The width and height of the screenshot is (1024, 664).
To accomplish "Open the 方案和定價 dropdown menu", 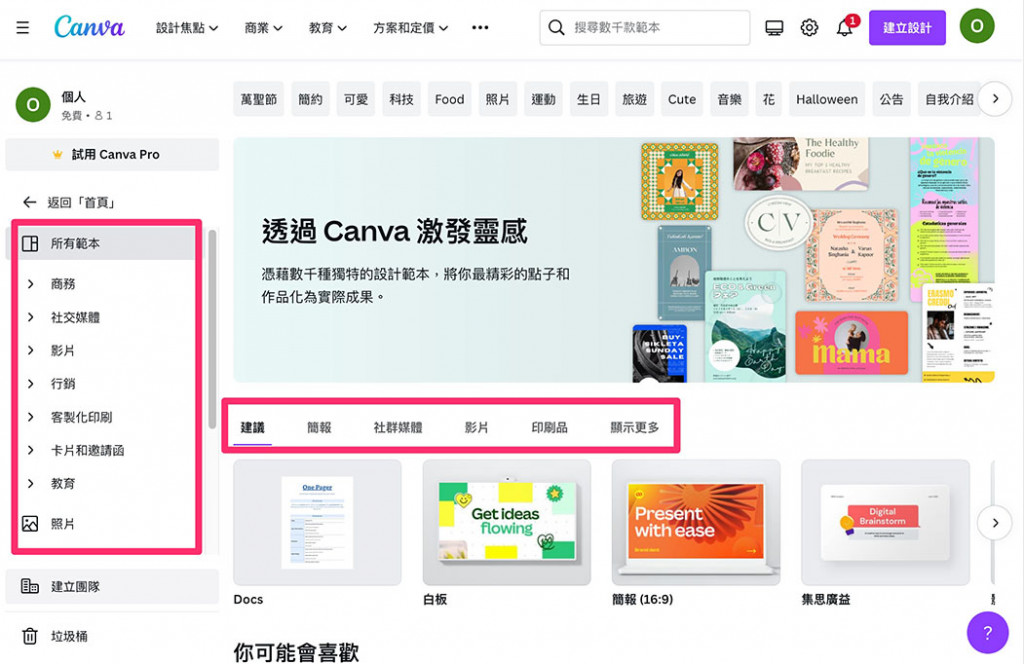I will 411,27.
